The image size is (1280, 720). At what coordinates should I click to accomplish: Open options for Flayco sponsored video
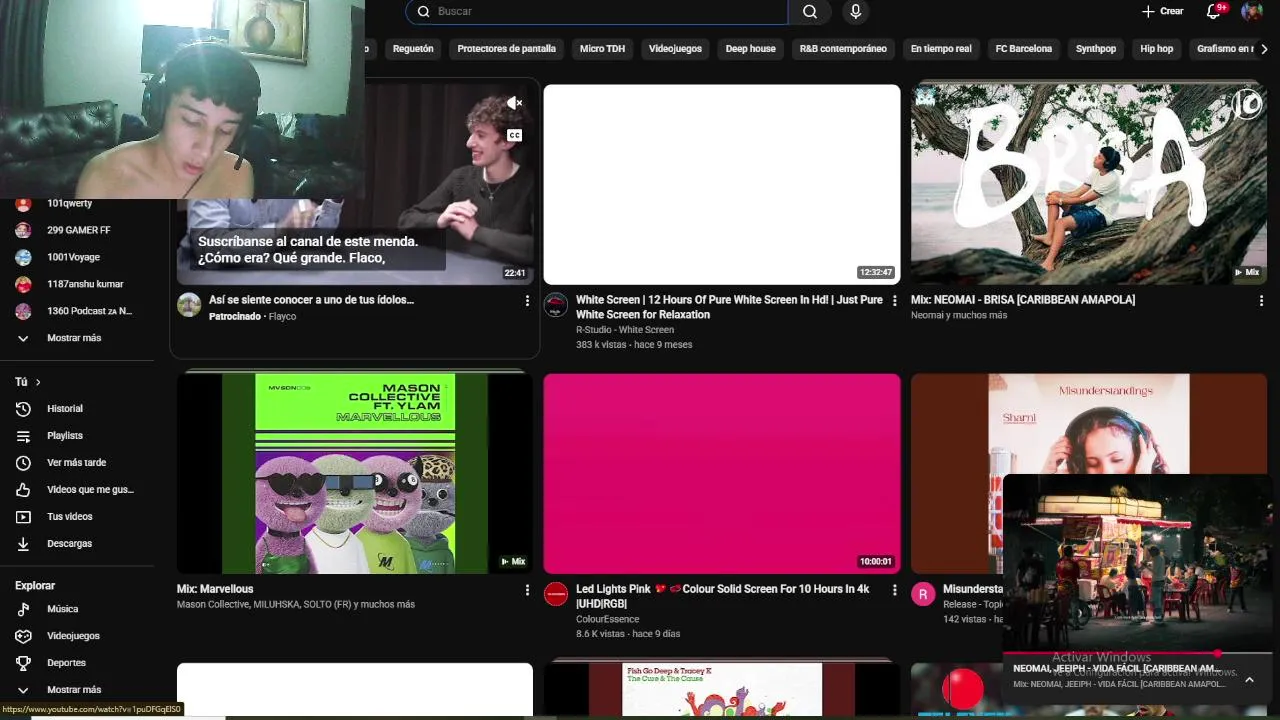(x=527, y=300)
